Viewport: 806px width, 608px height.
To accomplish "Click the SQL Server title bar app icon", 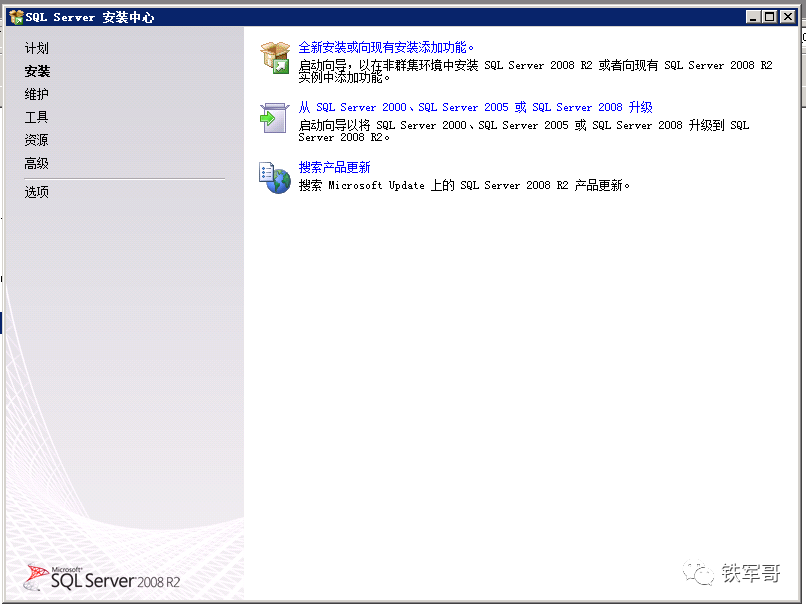I will (x=15, y=17).
